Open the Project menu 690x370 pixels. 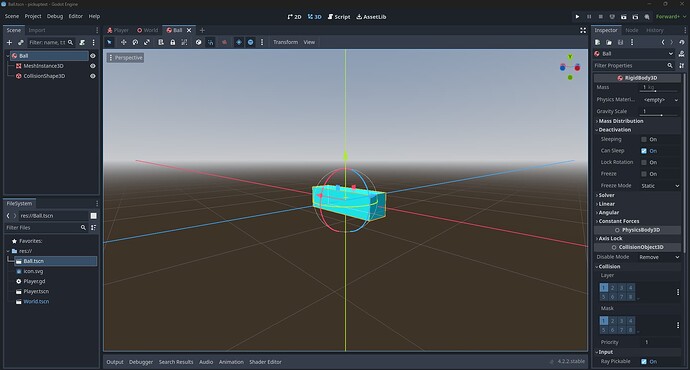pyautogui.click(x=33, y=16)
